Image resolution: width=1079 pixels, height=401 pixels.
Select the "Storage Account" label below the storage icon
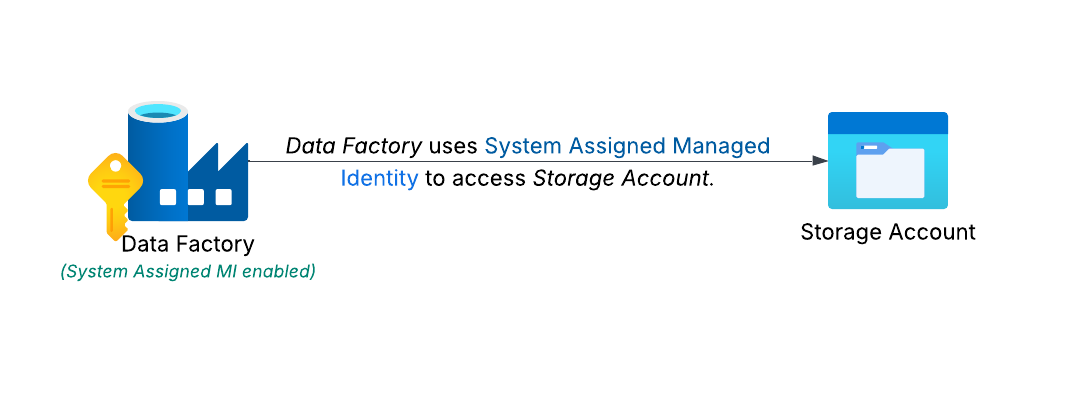pos(887,232)
